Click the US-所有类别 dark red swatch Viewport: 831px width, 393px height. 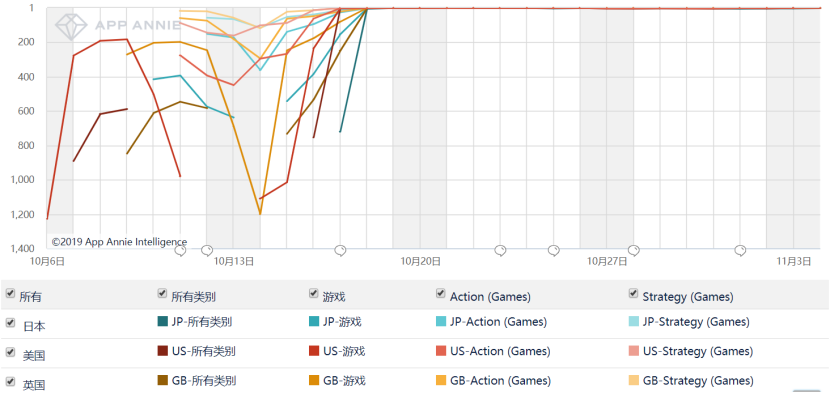point(163,351)
